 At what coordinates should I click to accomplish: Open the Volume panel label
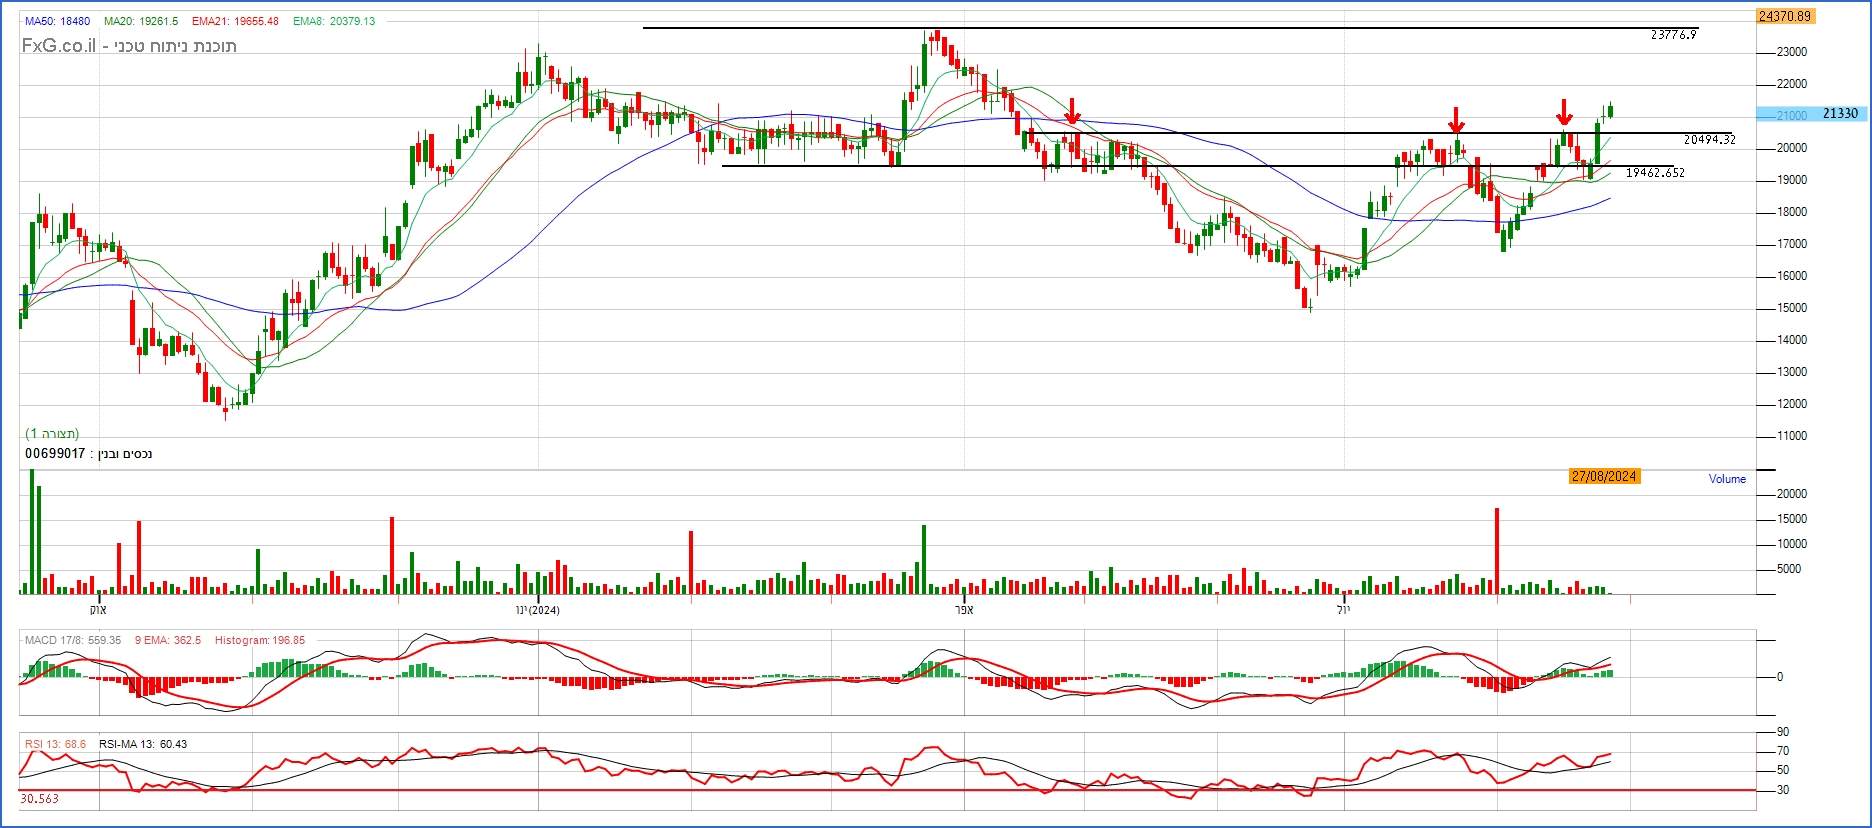[x=1727, y=479]
